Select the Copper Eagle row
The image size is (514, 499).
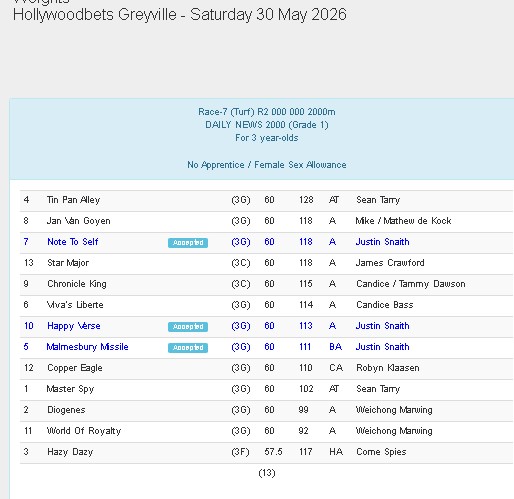(x=266, y=368)
